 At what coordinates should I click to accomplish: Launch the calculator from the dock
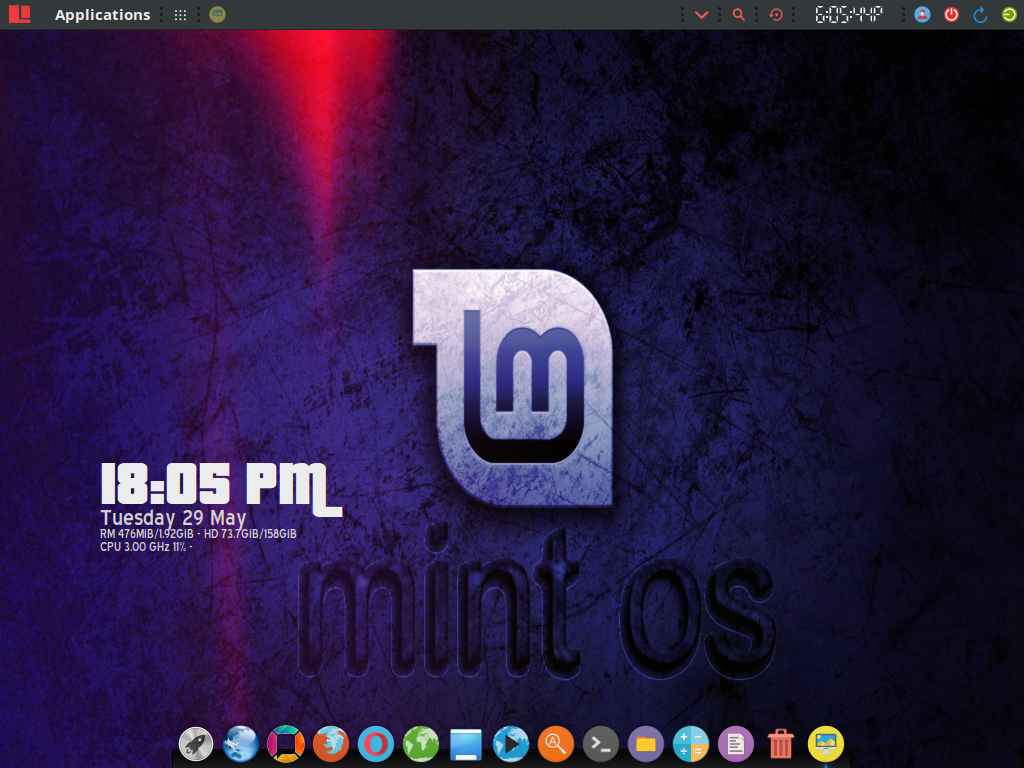coord(691,744)
